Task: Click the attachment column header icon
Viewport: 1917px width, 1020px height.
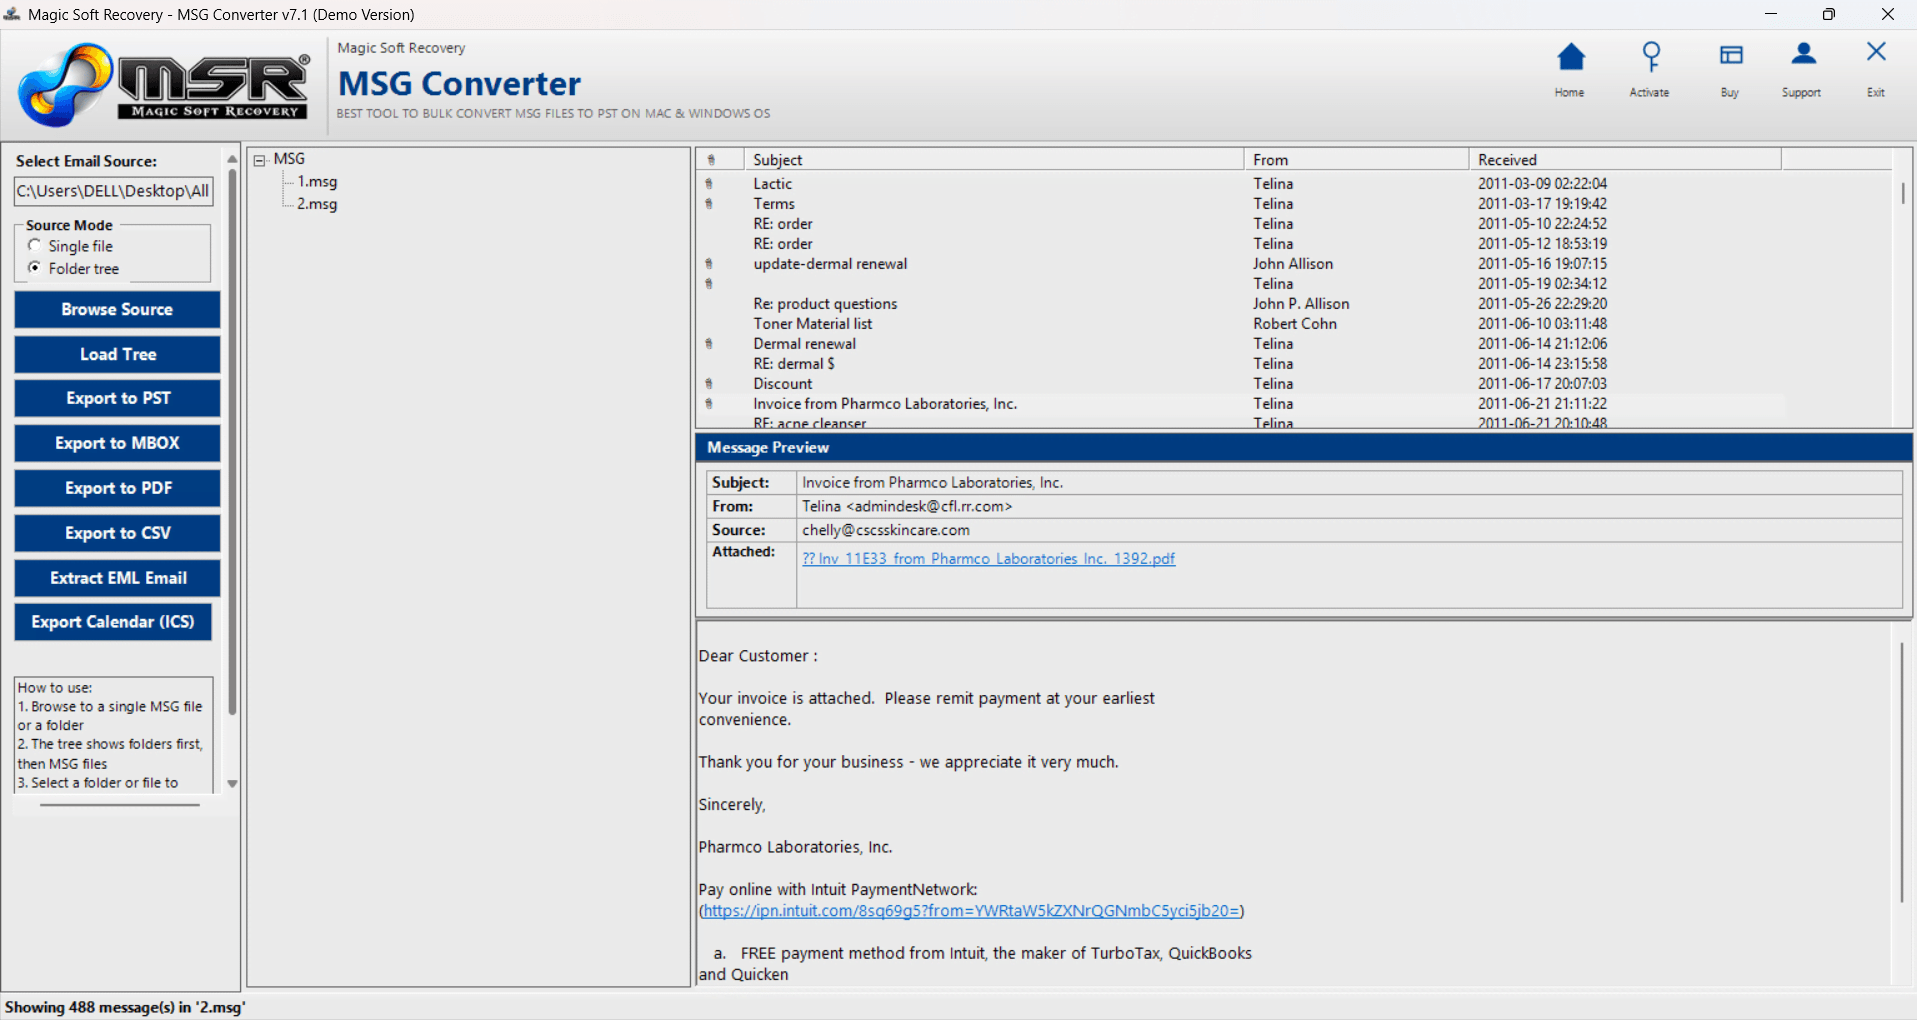Action: coord(711,160)
